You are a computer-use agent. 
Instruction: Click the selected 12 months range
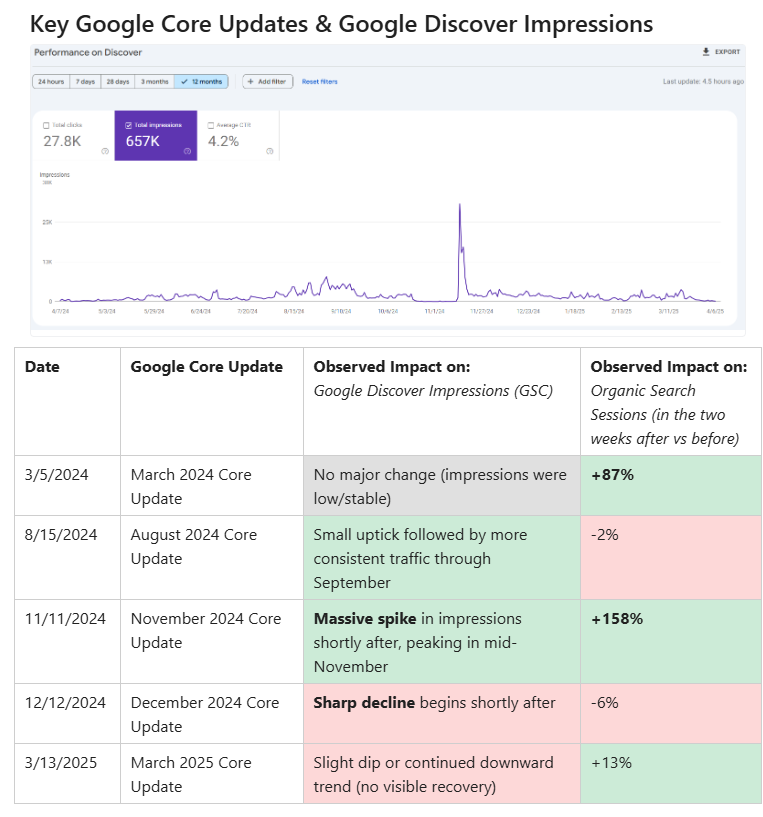click(201, 81)
